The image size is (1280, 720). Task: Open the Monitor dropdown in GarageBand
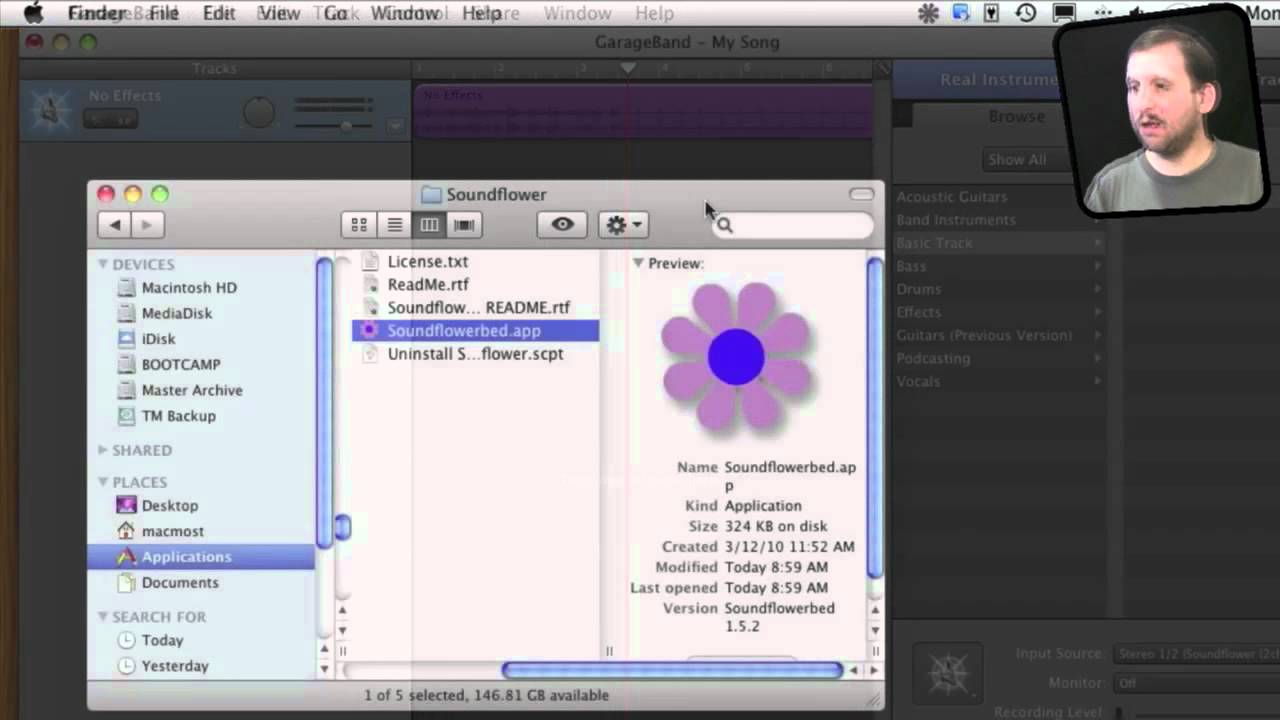(x=1196, y=683)
